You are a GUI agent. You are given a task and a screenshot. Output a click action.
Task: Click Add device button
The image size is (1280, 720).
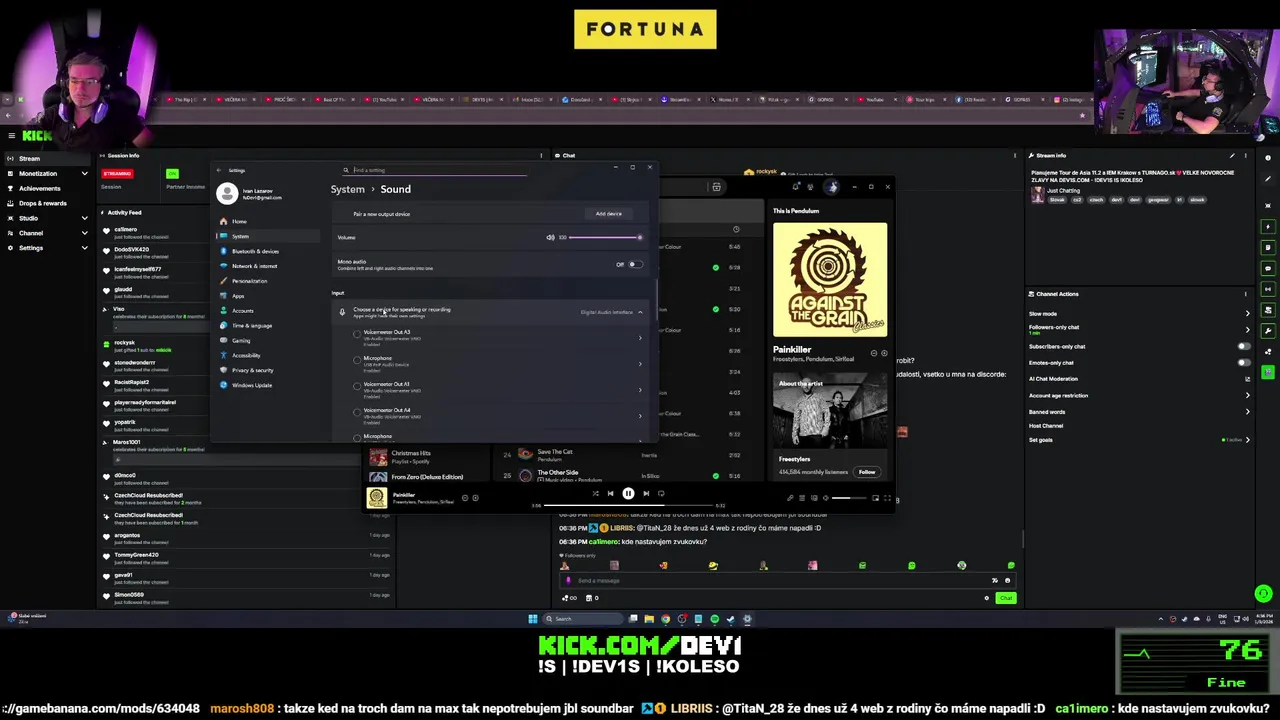tap(609, 214)
